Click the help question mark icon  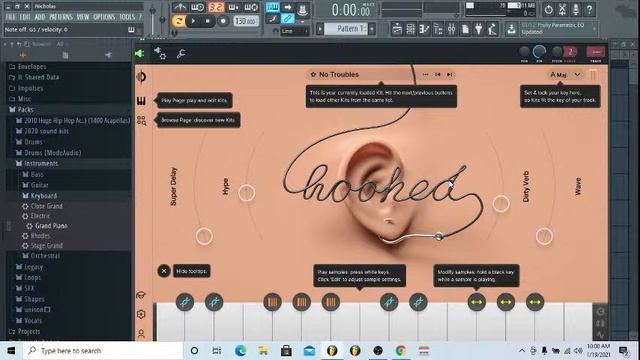coord(589,9)
